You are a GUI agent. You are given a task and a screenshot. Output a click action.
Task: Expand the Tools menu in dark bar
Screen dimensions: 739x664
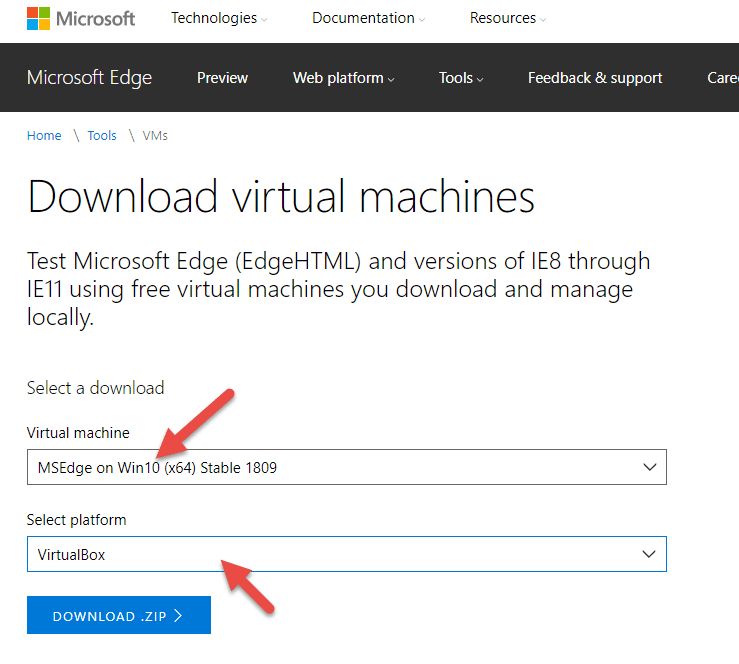pyautogui.click(x=461, y=78)
